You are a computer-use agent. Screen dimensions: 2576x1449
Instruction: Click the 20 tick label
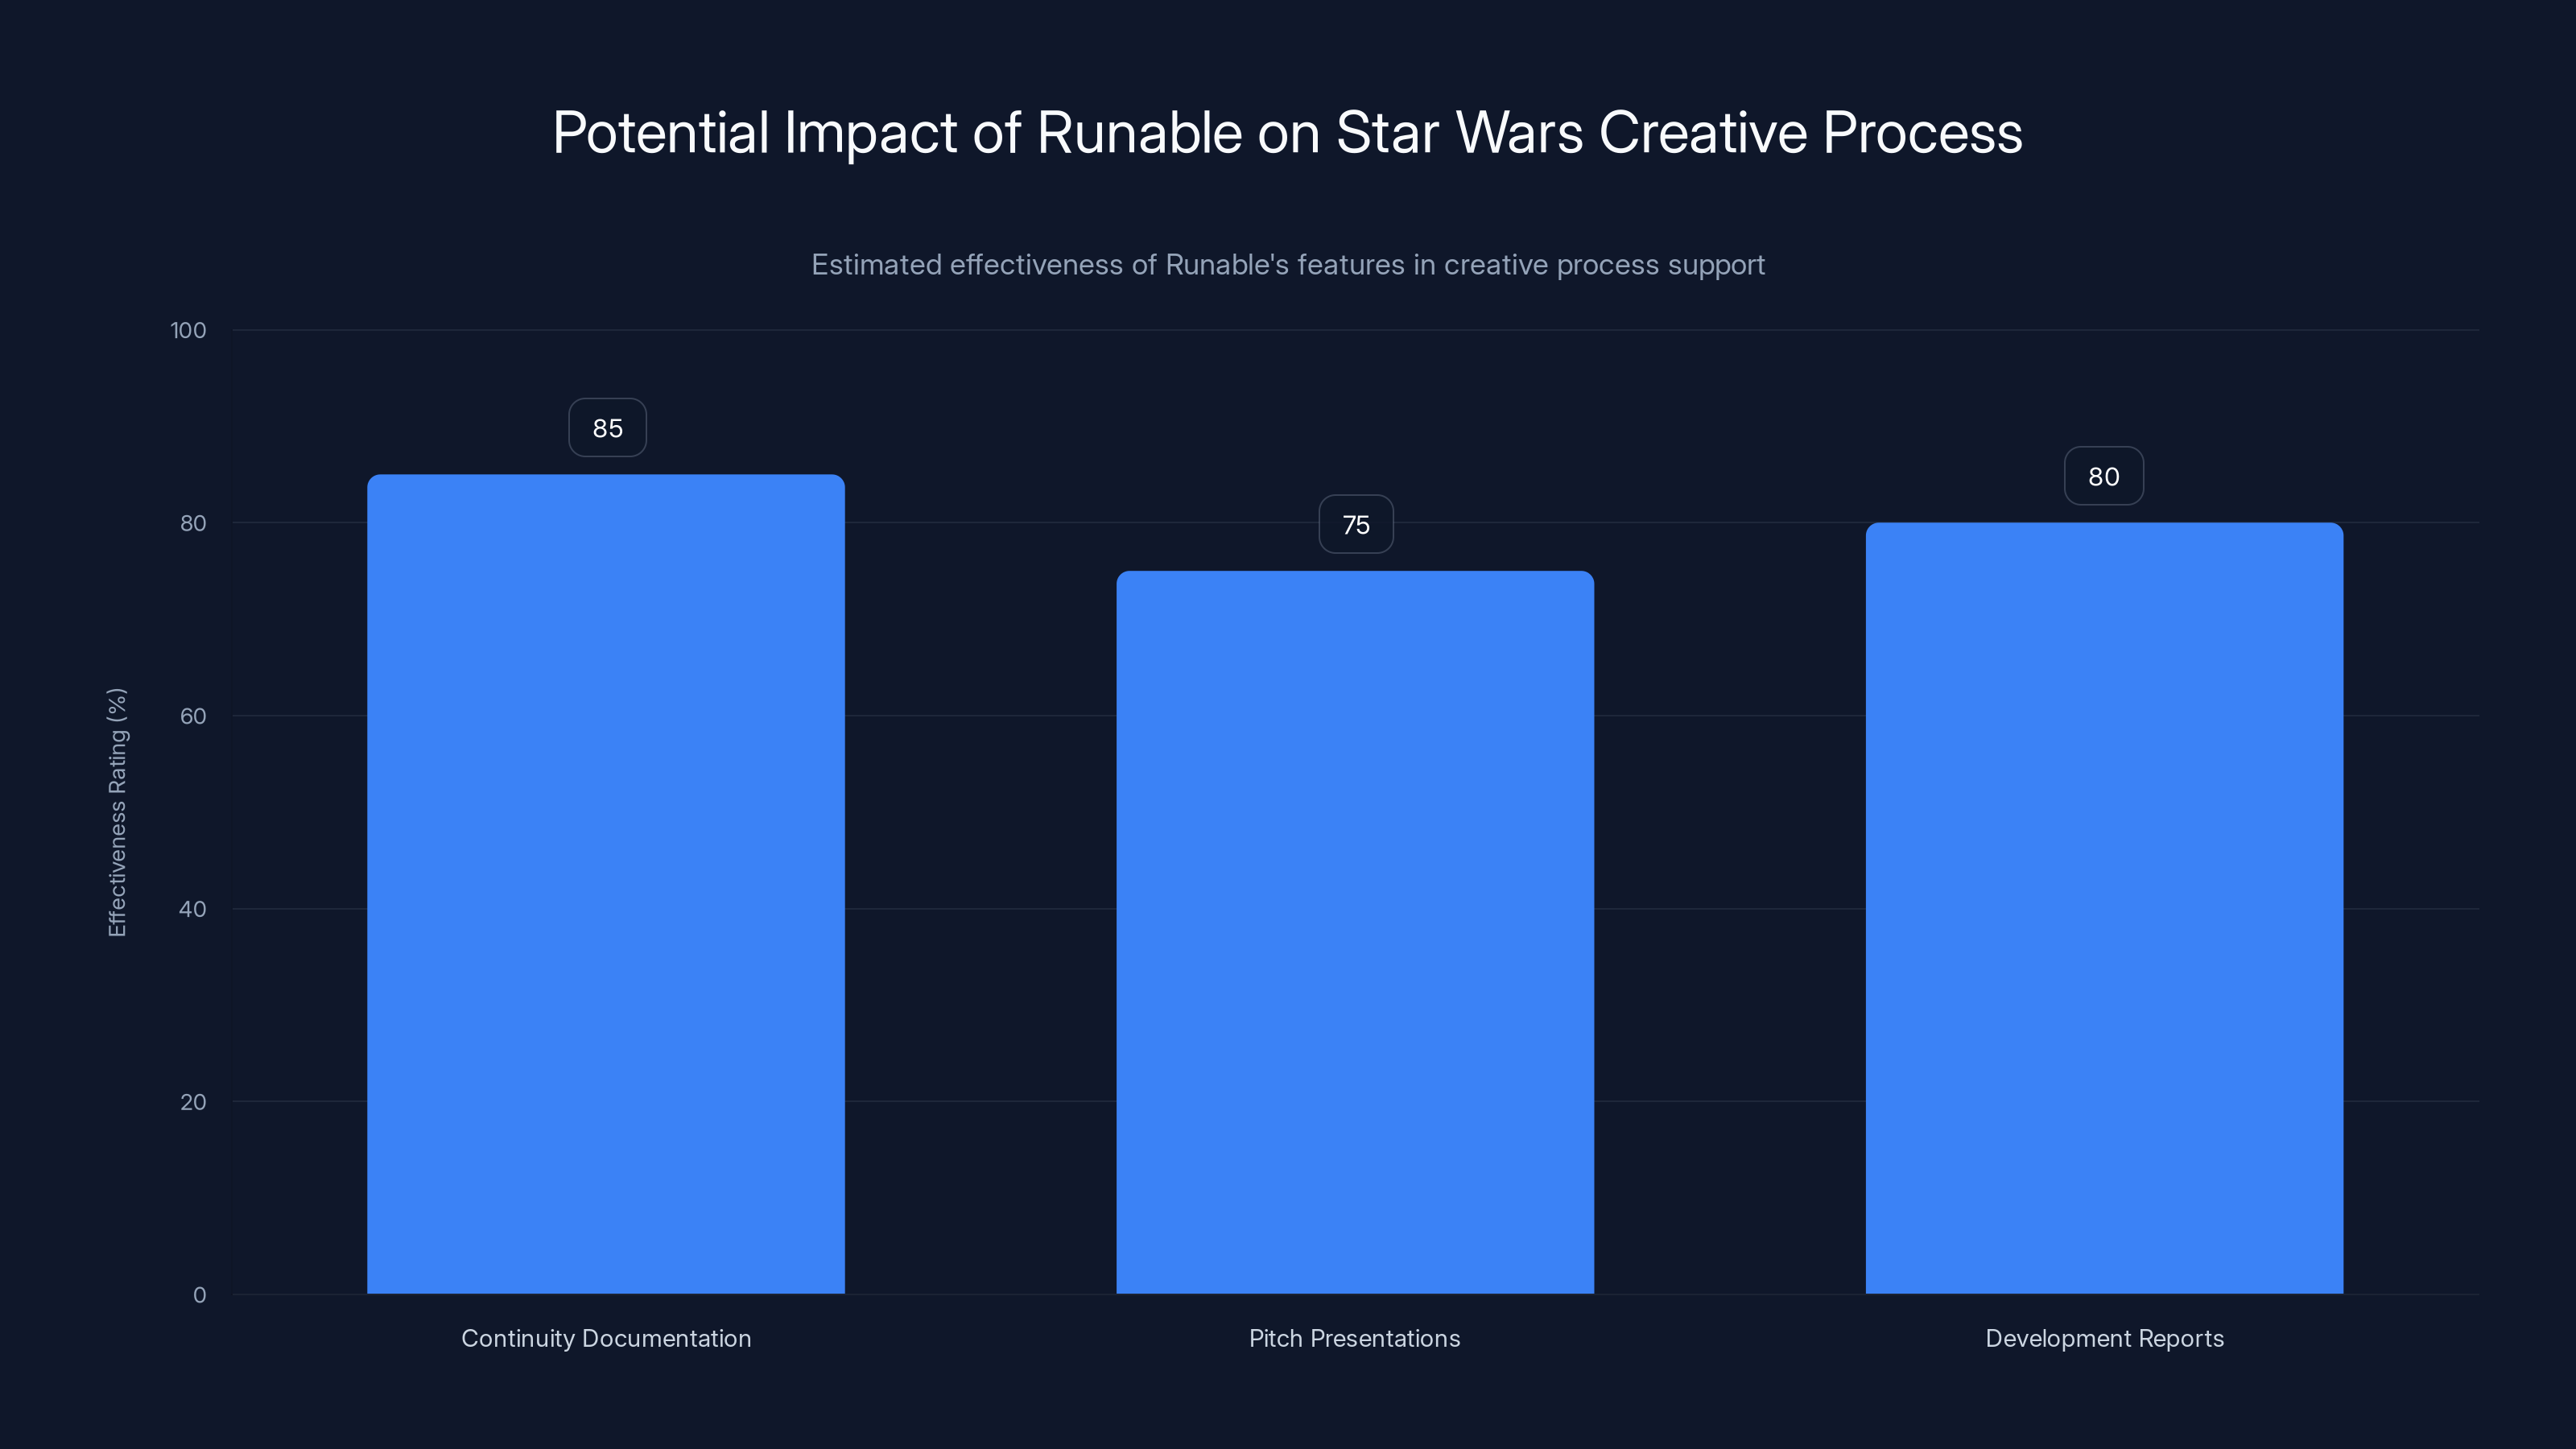(x=196, y=1102)
